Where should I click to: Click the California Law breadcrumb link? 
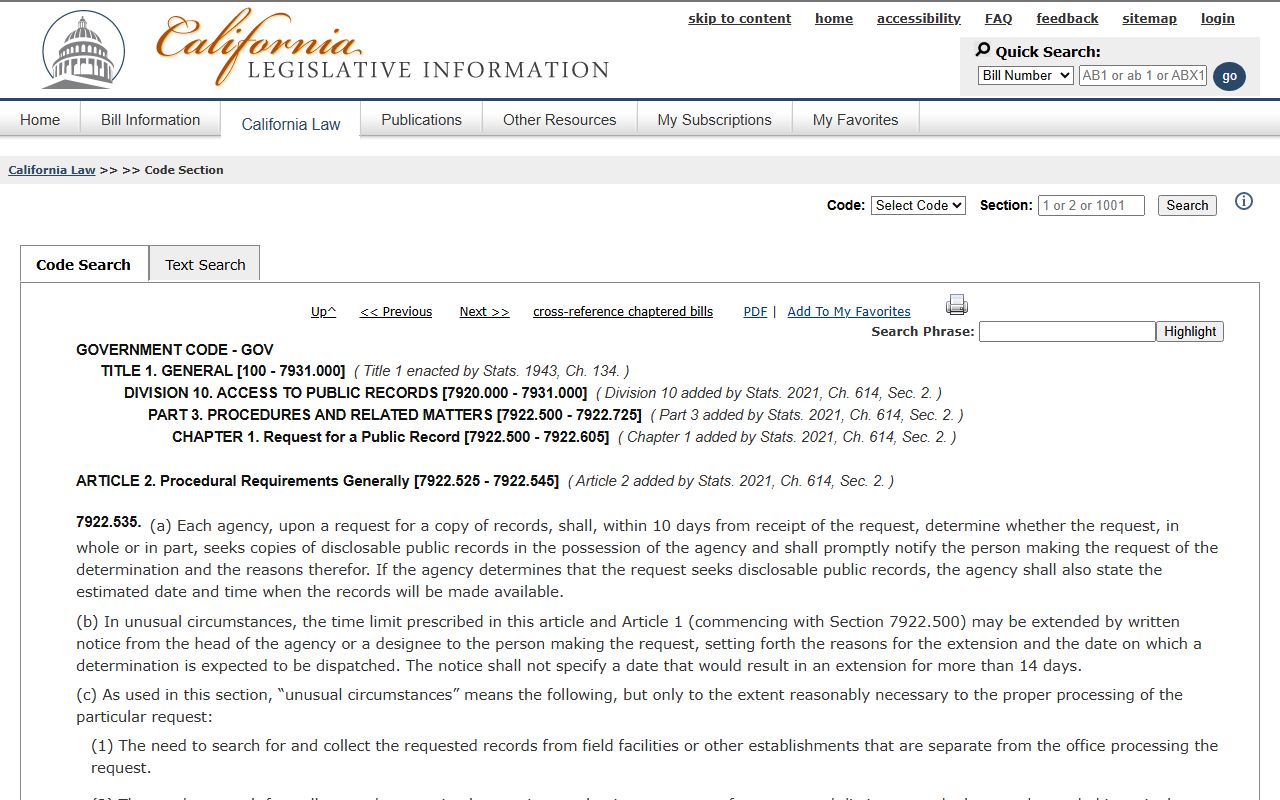(52, 170)
